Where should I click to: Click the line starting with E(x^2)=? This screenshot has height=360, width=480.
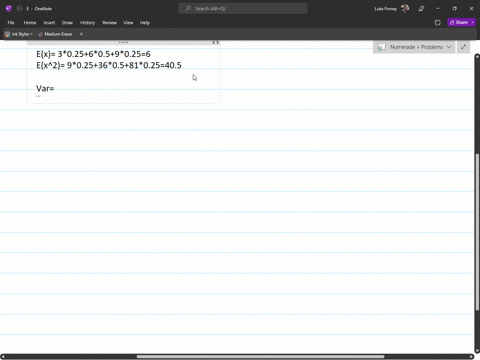(109, 65)
